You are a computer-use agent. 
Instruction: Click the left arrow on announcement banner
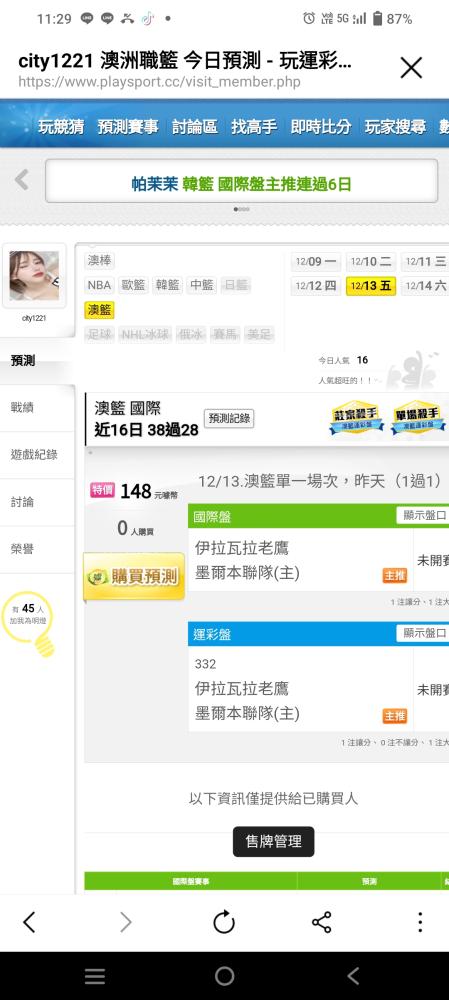click(x=22, y=180)
